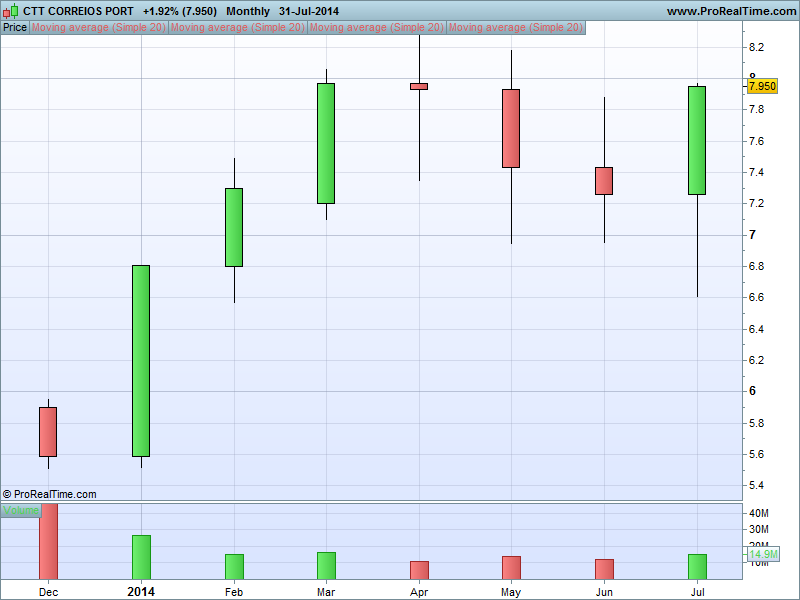Click the February green volume bar
Viewport: 800px width, 600px height.
[235, 566]
